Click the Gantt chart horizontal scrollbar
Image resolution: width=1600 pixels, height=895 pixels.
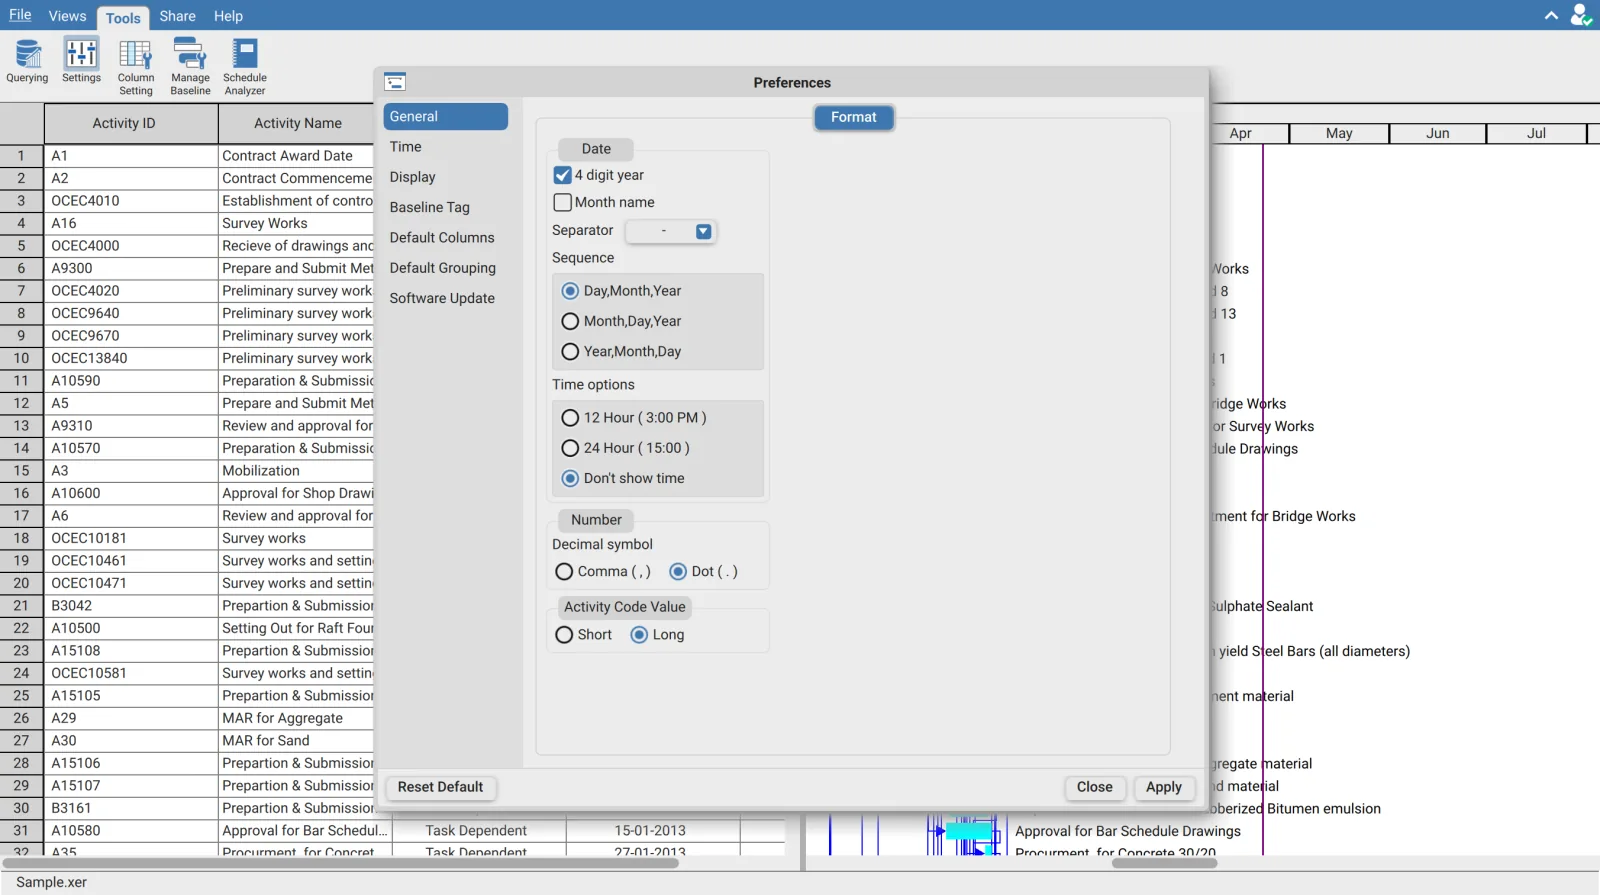pos(1164,863)
